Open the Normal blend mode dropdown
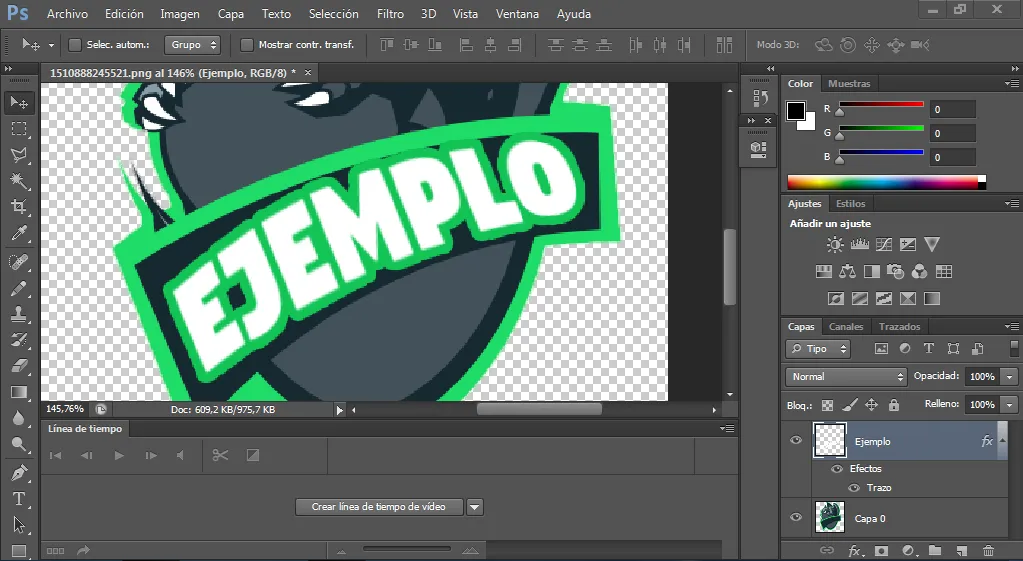This screenshot has height=561, width=1023. click(x=846, y=376)
